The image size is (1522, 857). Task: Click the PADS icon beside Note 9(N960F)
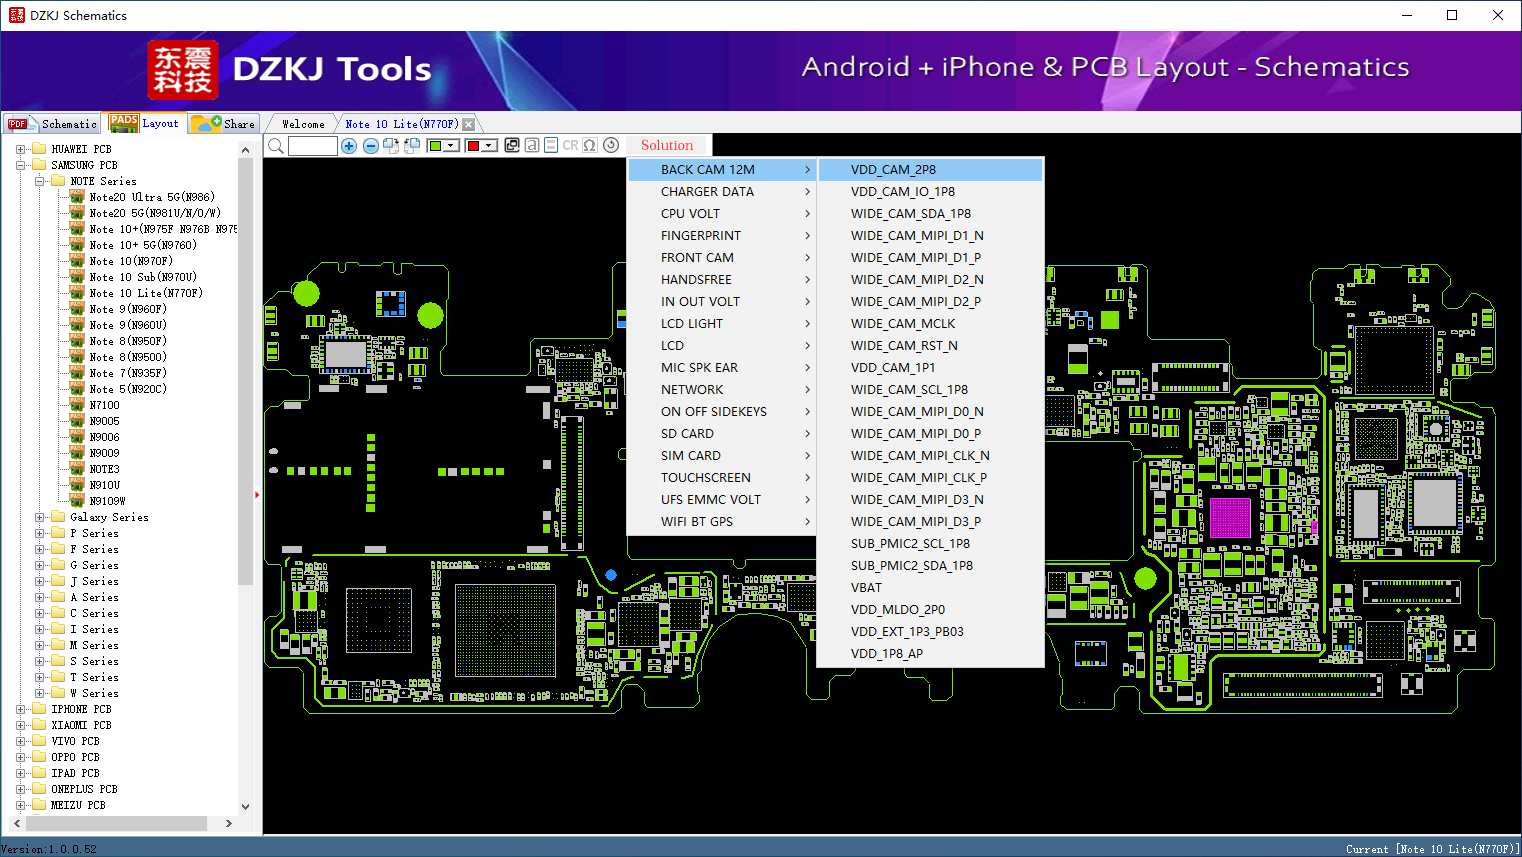coord(77,309)
